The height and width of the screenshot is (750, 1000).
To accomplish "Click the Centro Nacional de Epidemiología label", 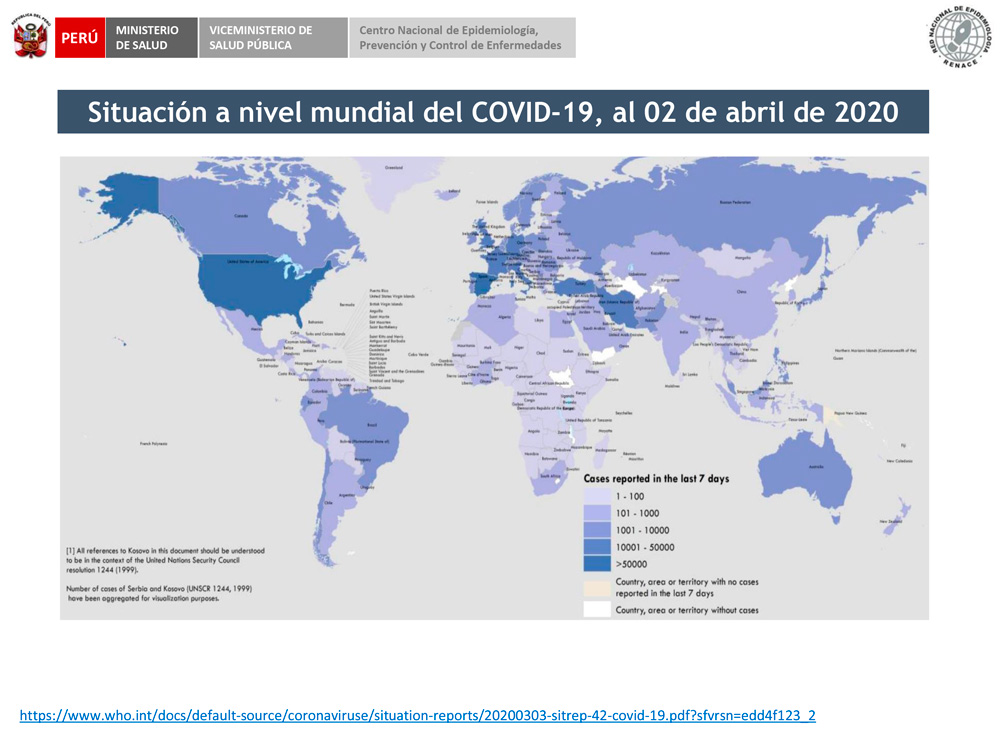I will [x=462, y=38].
